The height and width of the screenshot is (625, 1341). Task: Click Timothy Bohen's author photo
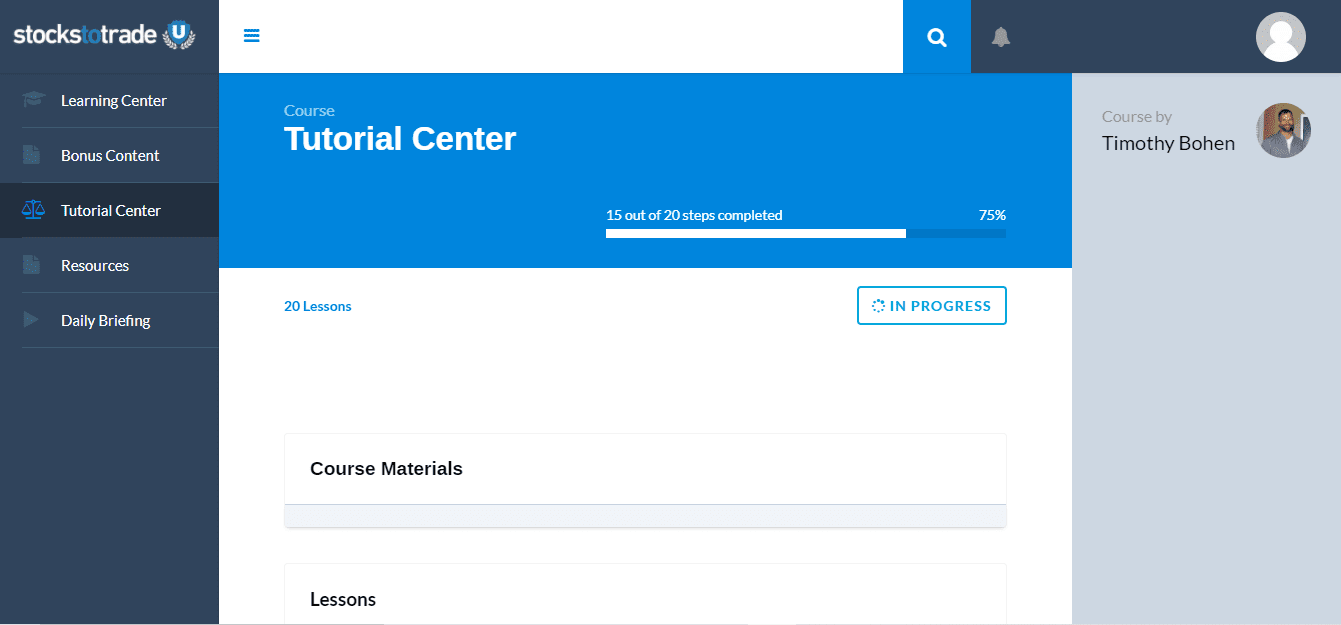click(x=1283, y=130)
